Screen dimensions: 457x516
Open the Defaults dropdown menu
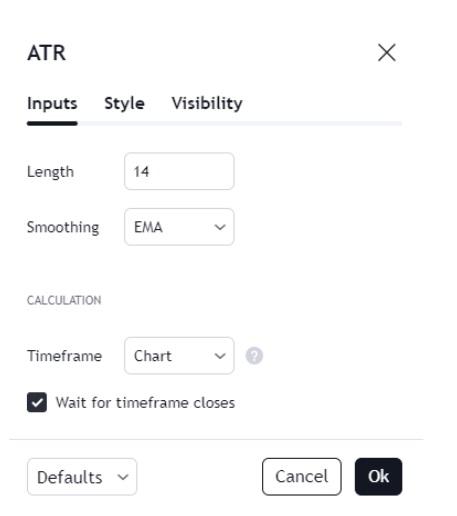pos(82,477)
